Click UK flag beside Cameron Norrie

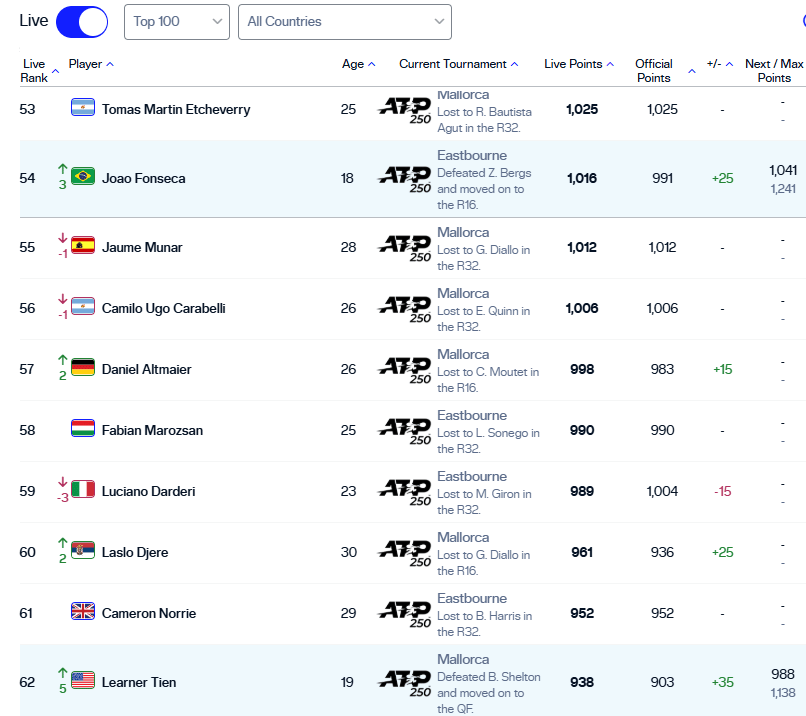pos(83,613)
